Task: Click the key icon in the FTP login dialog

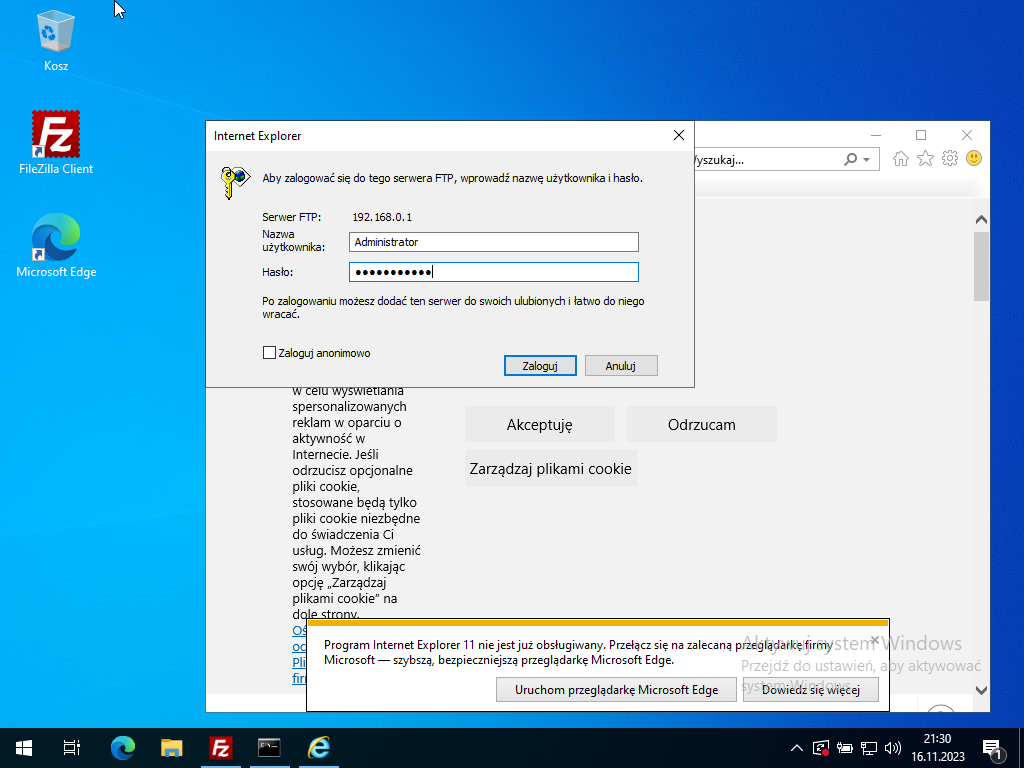Action: point(235,183)
